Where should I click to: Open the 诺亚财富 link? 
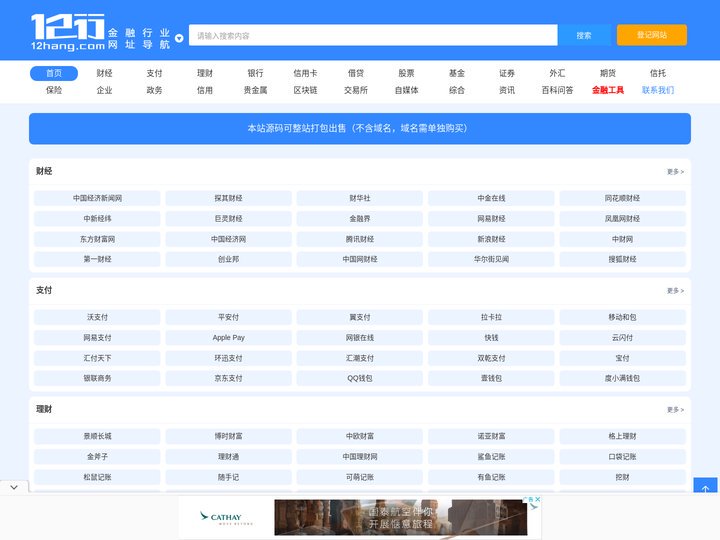click(491, 436)
